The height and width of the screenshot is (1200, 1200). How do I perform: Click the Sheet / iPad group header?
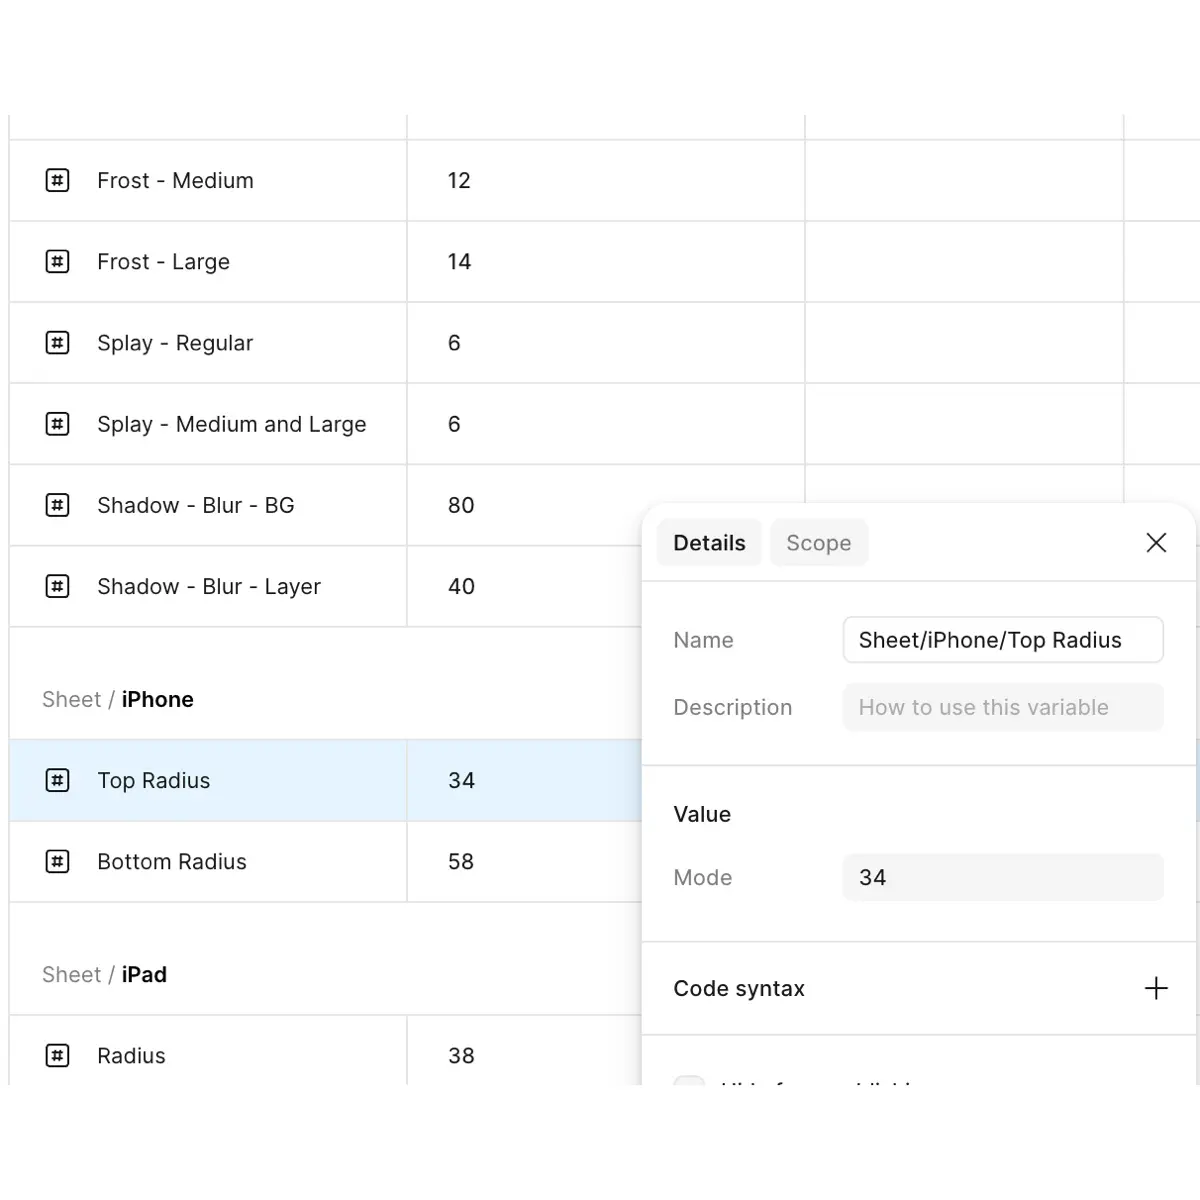tap(104, 974)
